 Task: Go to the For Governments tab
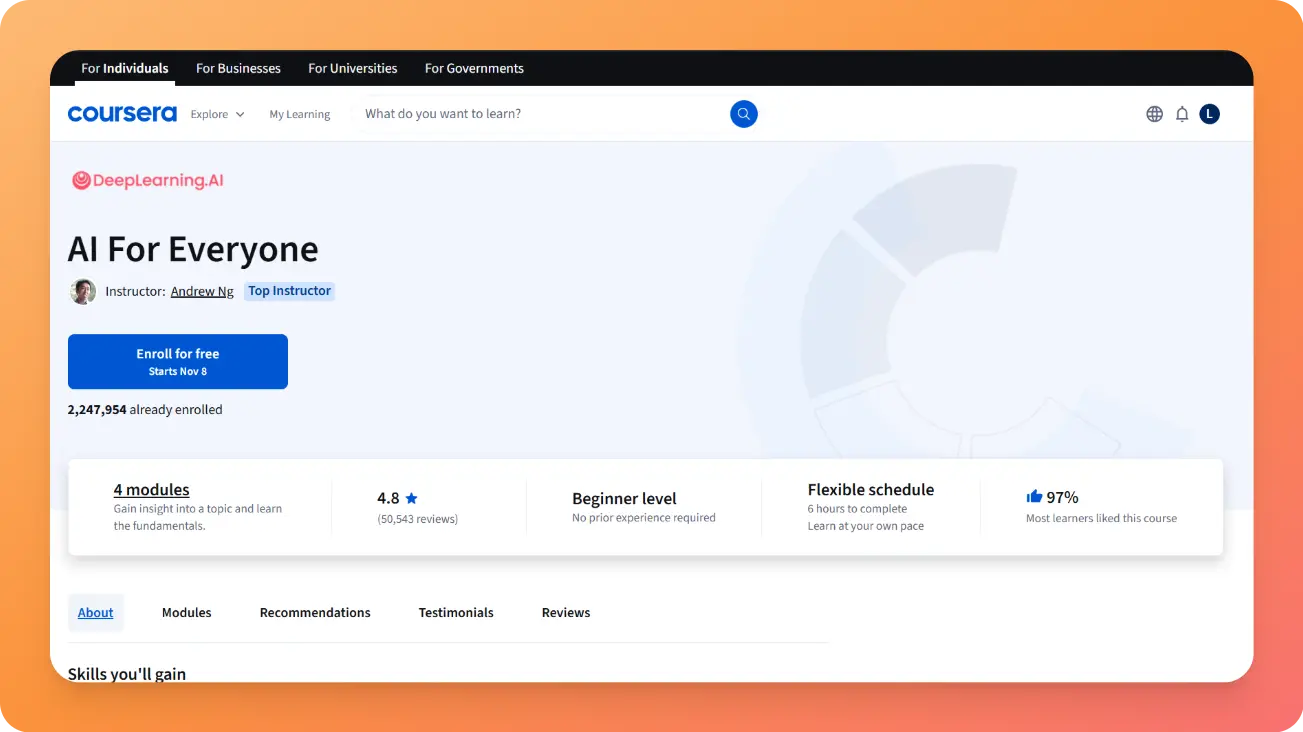pyautogui.click(x=474, y=68)
